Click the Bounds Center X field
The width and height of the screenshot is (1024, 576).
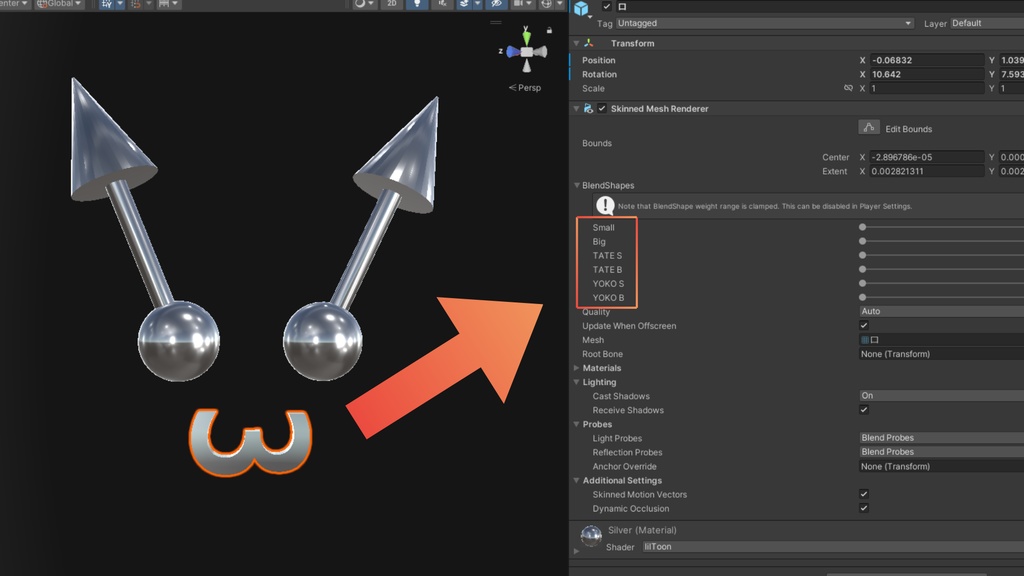pyautogui.click(x=927, y=157)
